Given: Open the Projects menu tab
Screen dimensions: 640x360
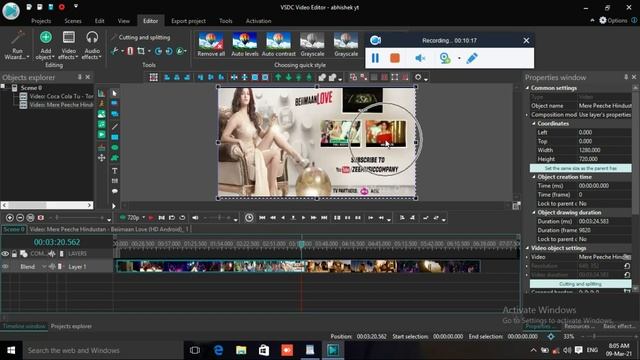Looking at the screenshot, I should 41,21.
